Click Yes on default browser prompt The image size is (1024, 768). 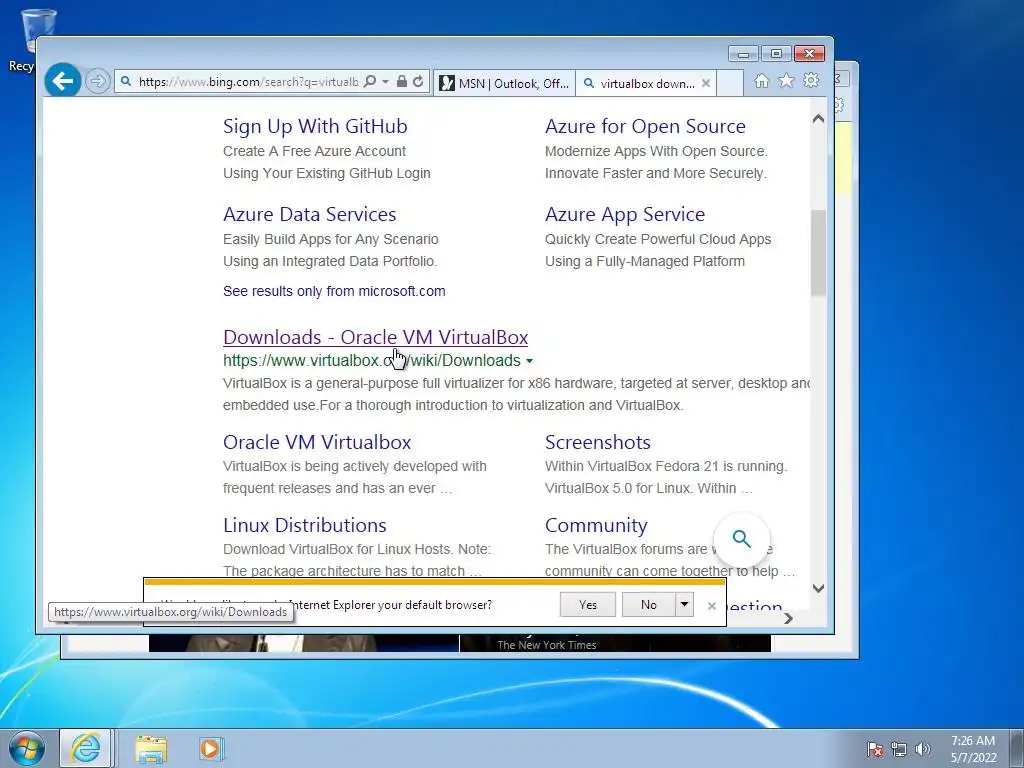pyautogui.click(x=588, y=605)
